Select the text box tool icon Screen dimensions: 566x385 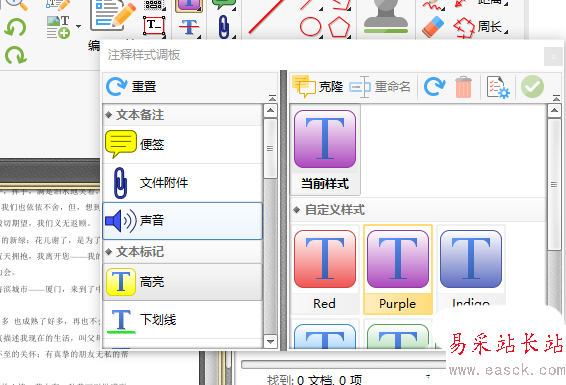(154, 26)
